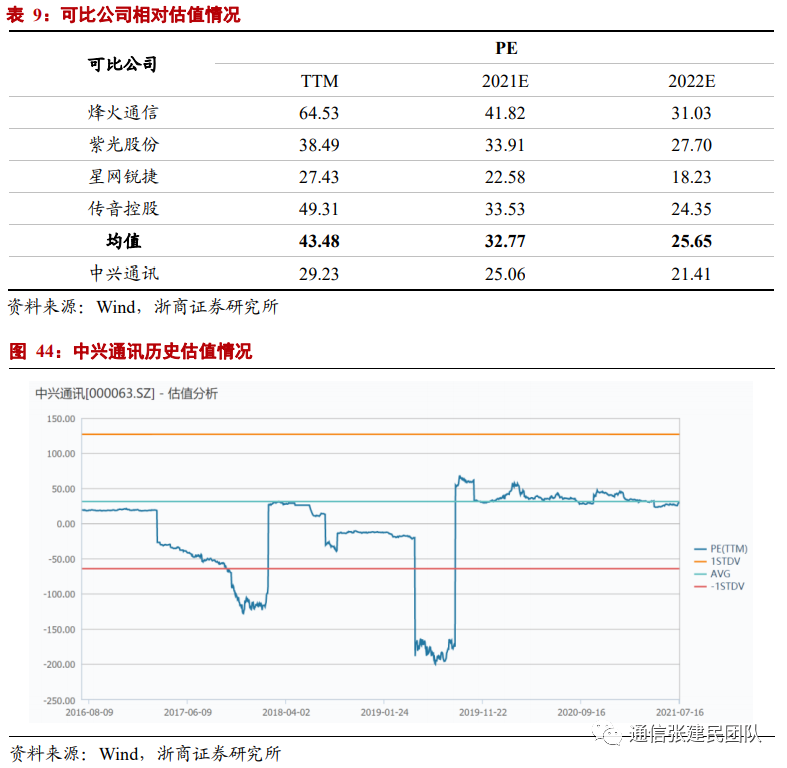Click the '紫光股份' row label
Image resolution: width=787 pixels, height=768 pixels.
[123, 145]
